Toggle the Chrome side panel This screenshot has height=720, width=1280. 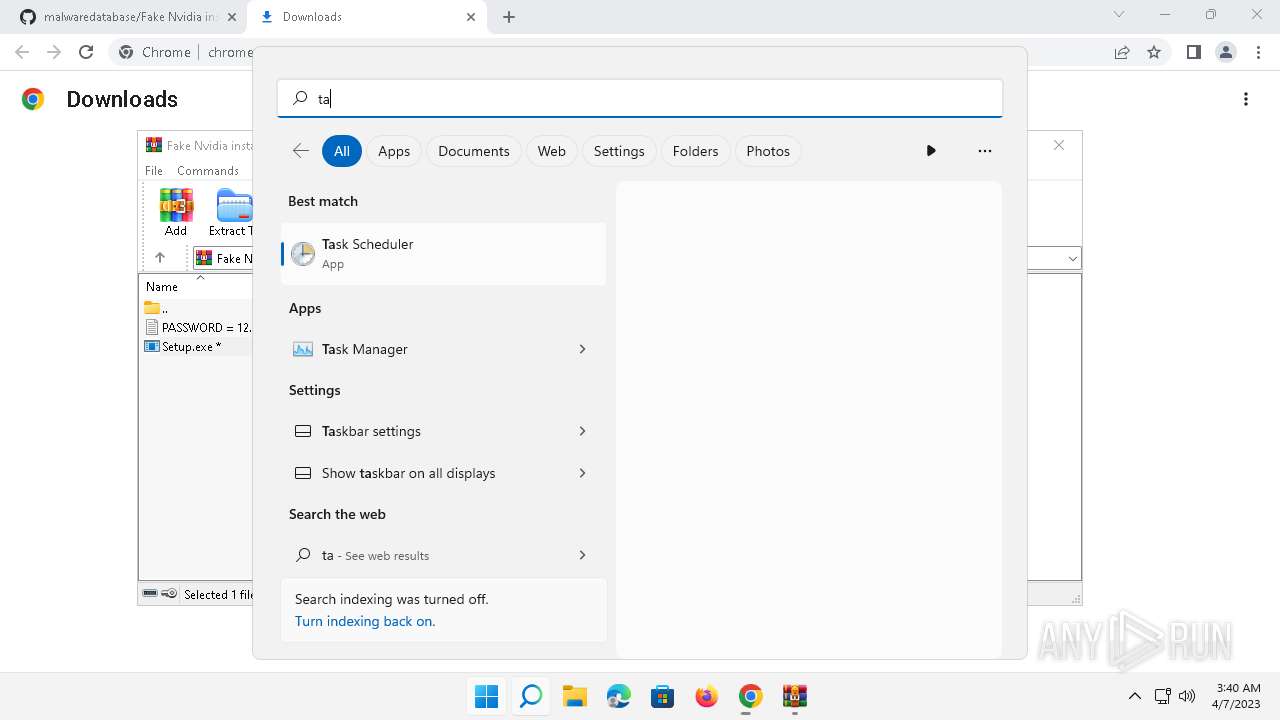tap(1193, 52)
